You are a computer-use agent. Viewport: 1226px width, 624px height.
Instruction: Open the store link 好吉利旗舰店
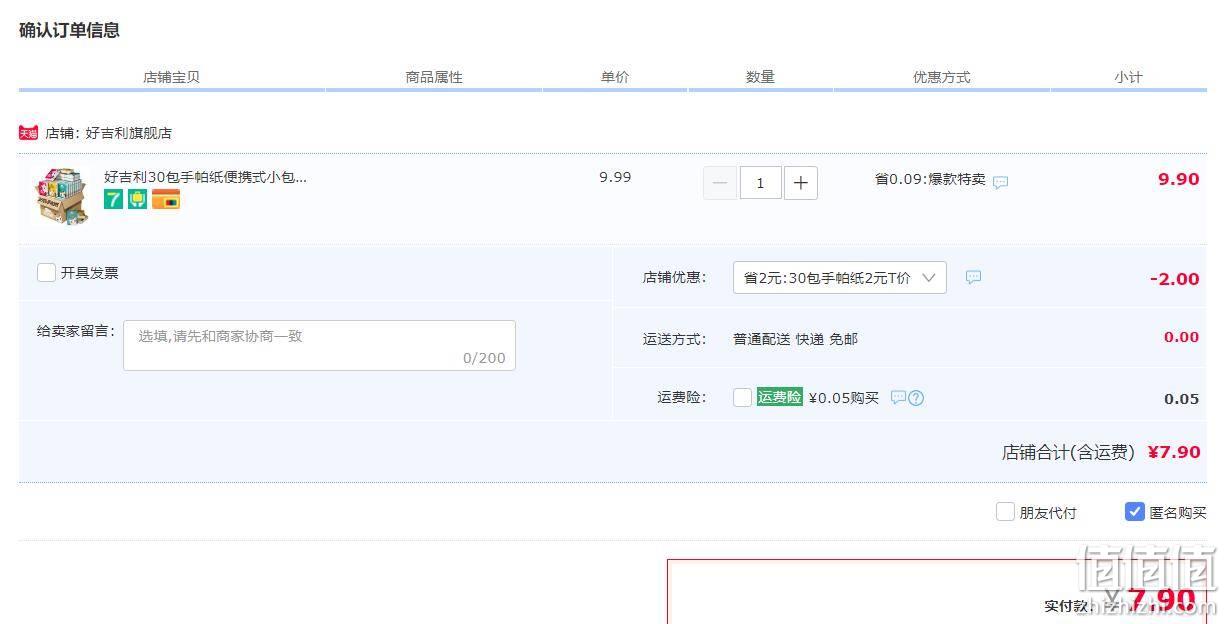tap(128, 133)
